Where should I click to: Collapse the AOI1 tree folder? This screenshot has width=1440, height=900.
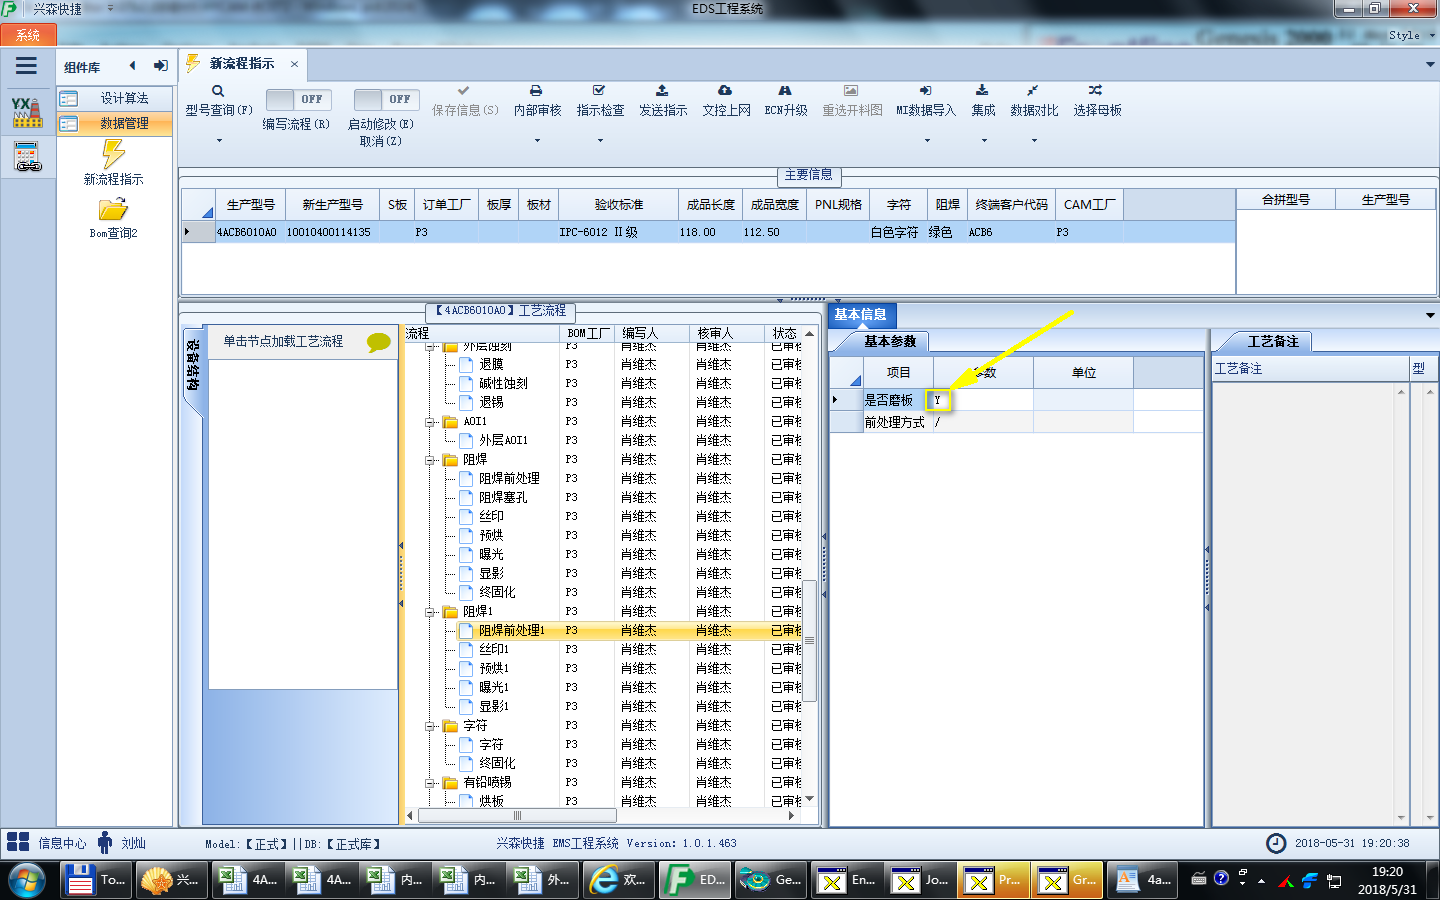pos(430,422)
